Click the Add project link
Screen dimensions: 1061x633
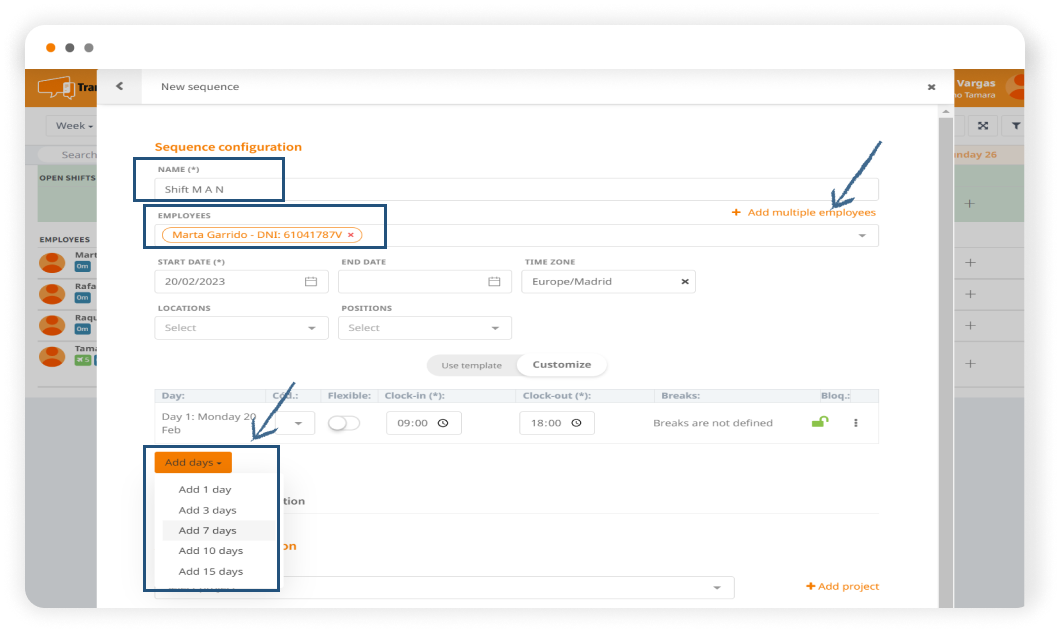[x=842, y=586]
